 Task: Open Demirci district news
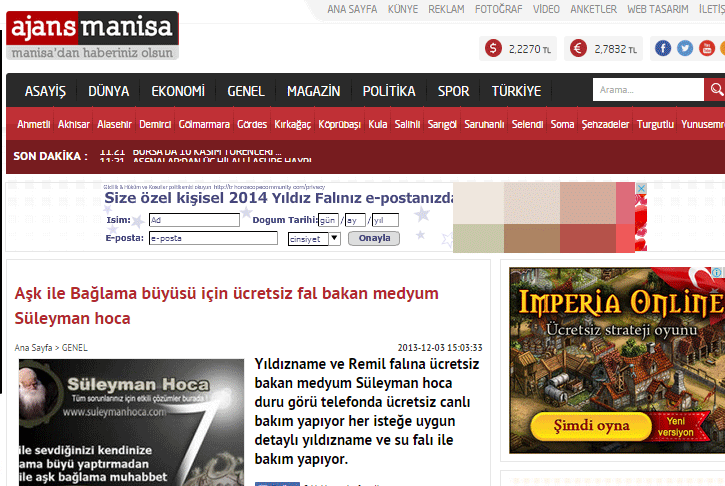(155, 124)
